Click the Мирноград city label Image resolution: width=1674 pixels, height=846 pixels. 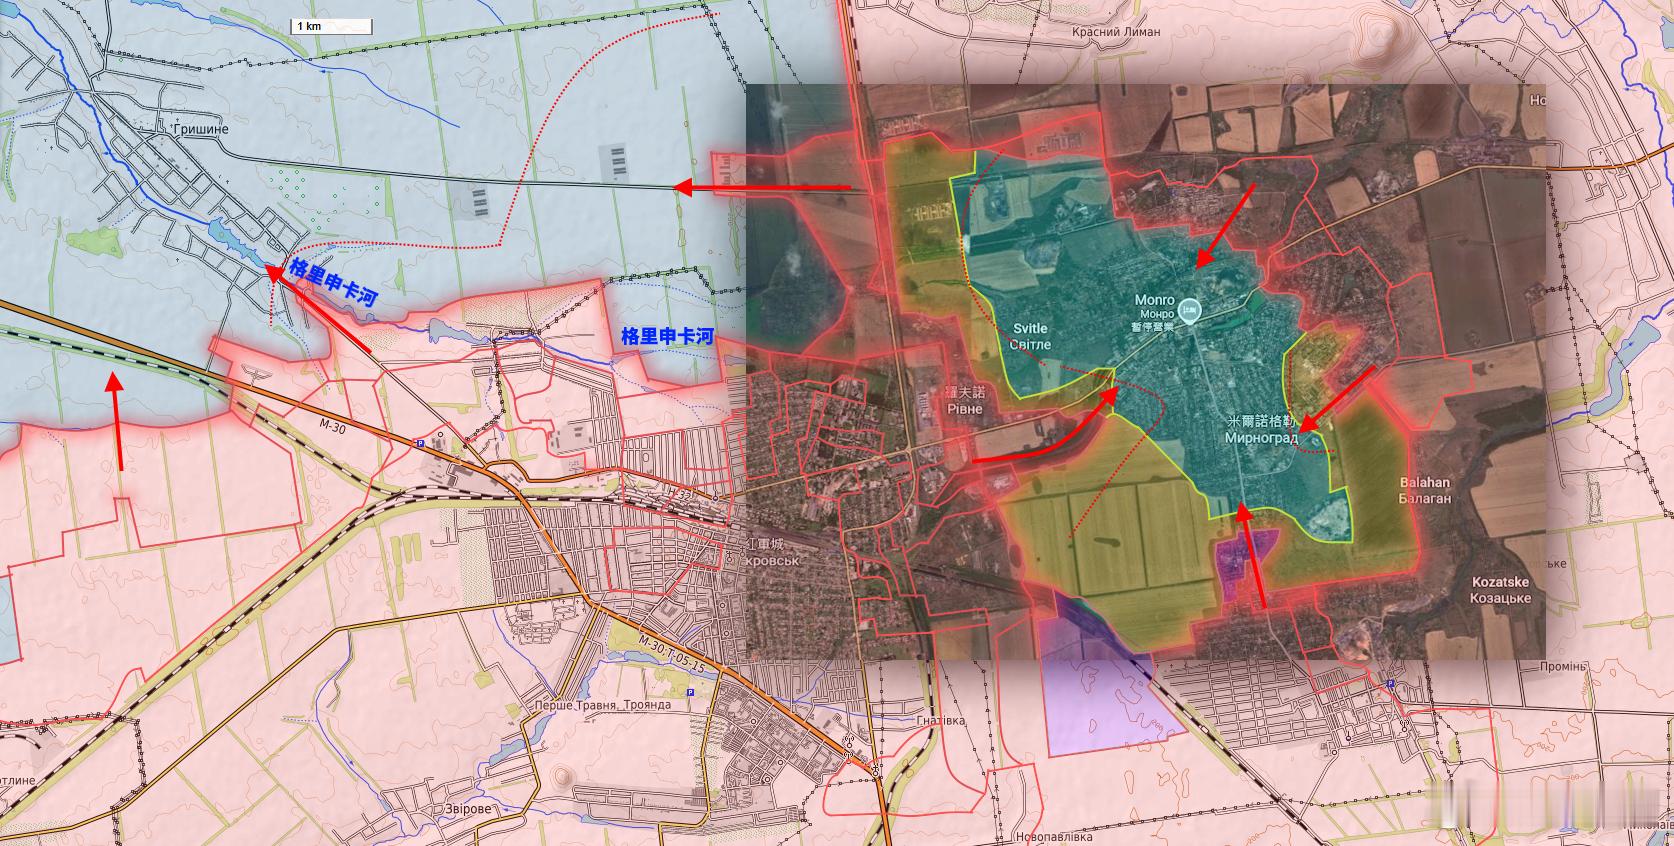point(1262,438)
